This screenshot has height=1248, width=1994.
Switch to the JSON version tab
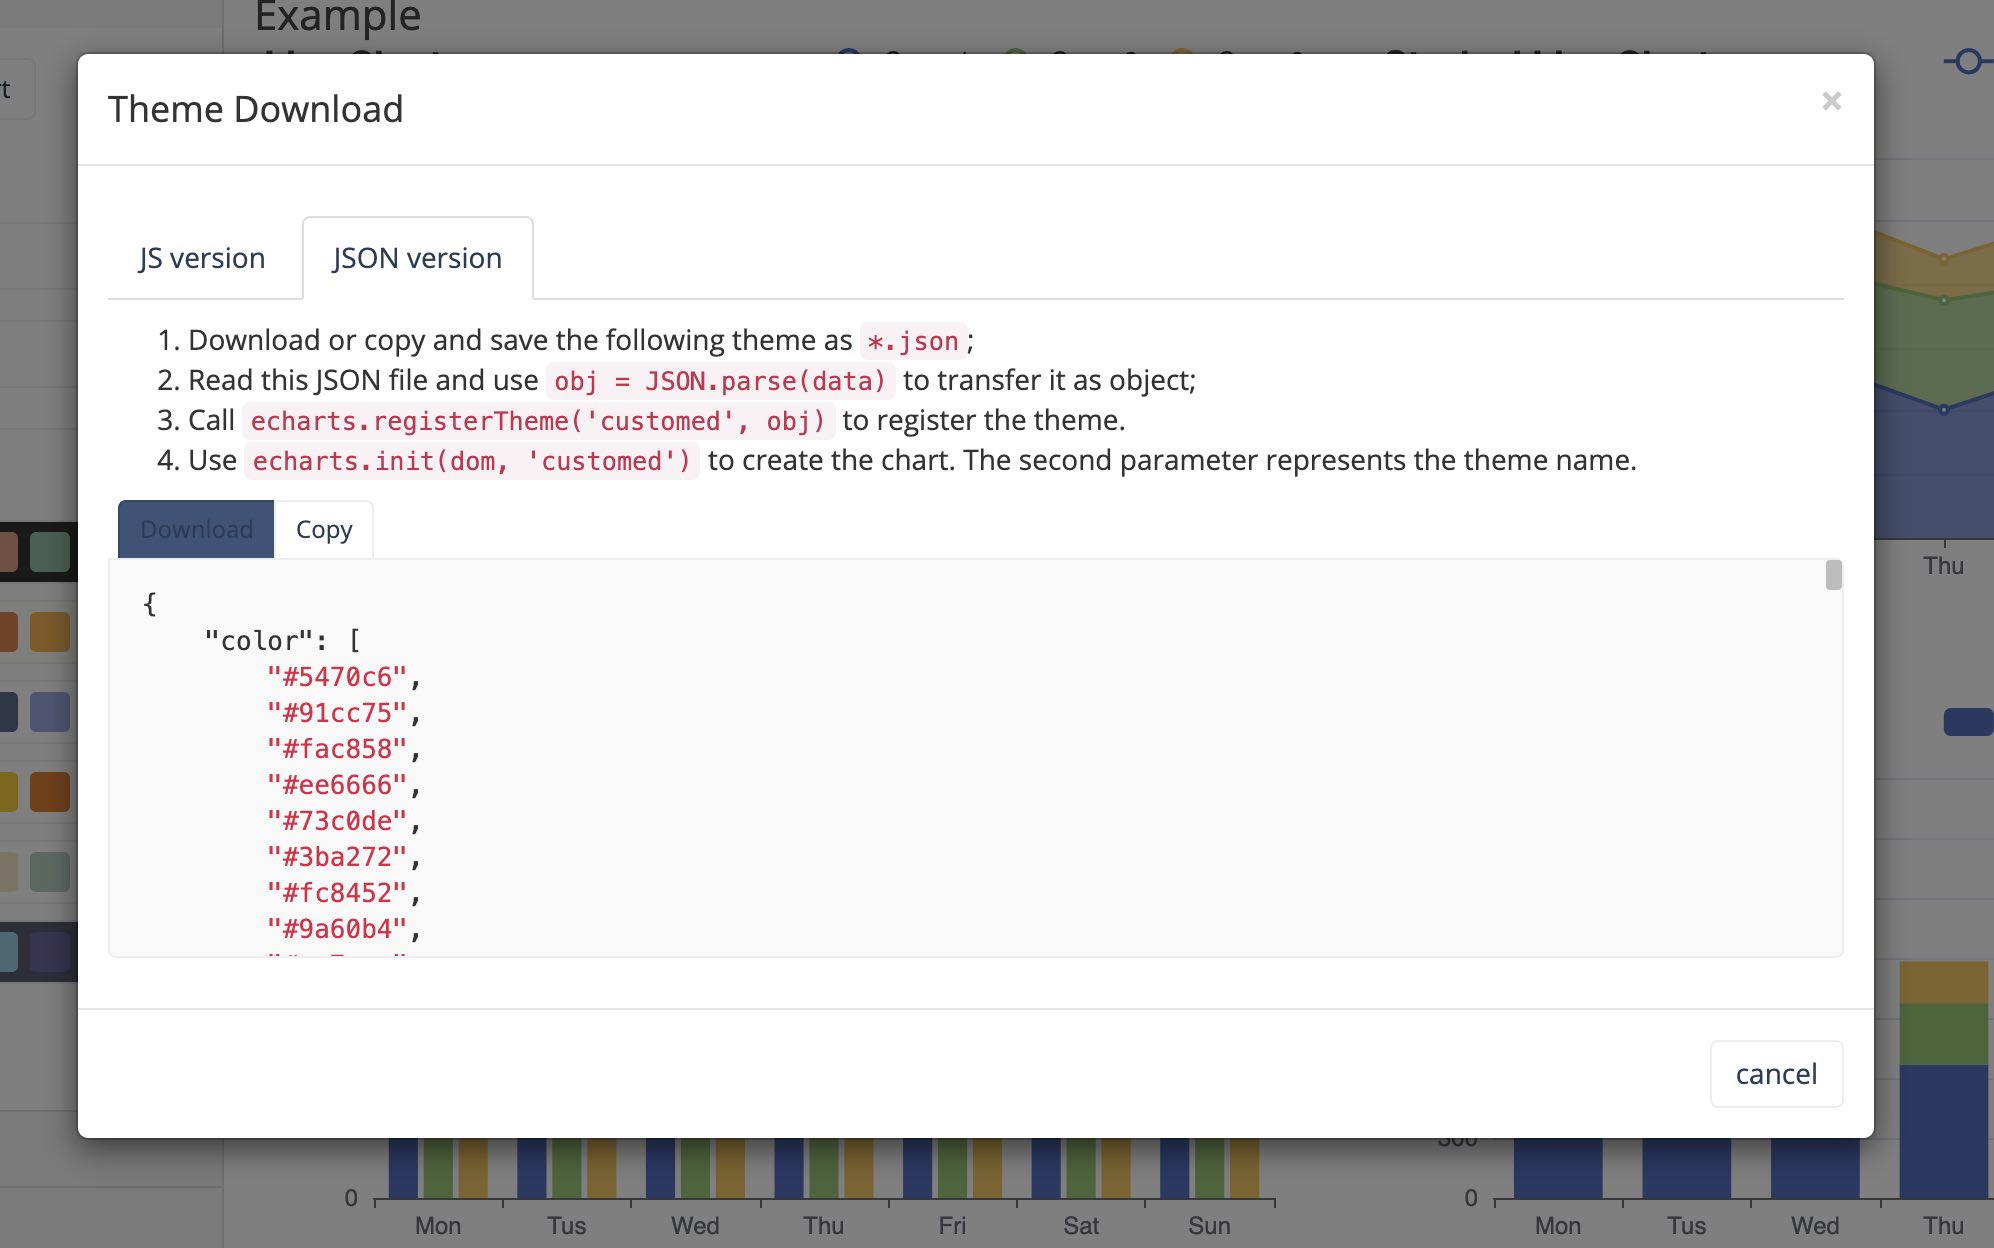click(416, 257)
